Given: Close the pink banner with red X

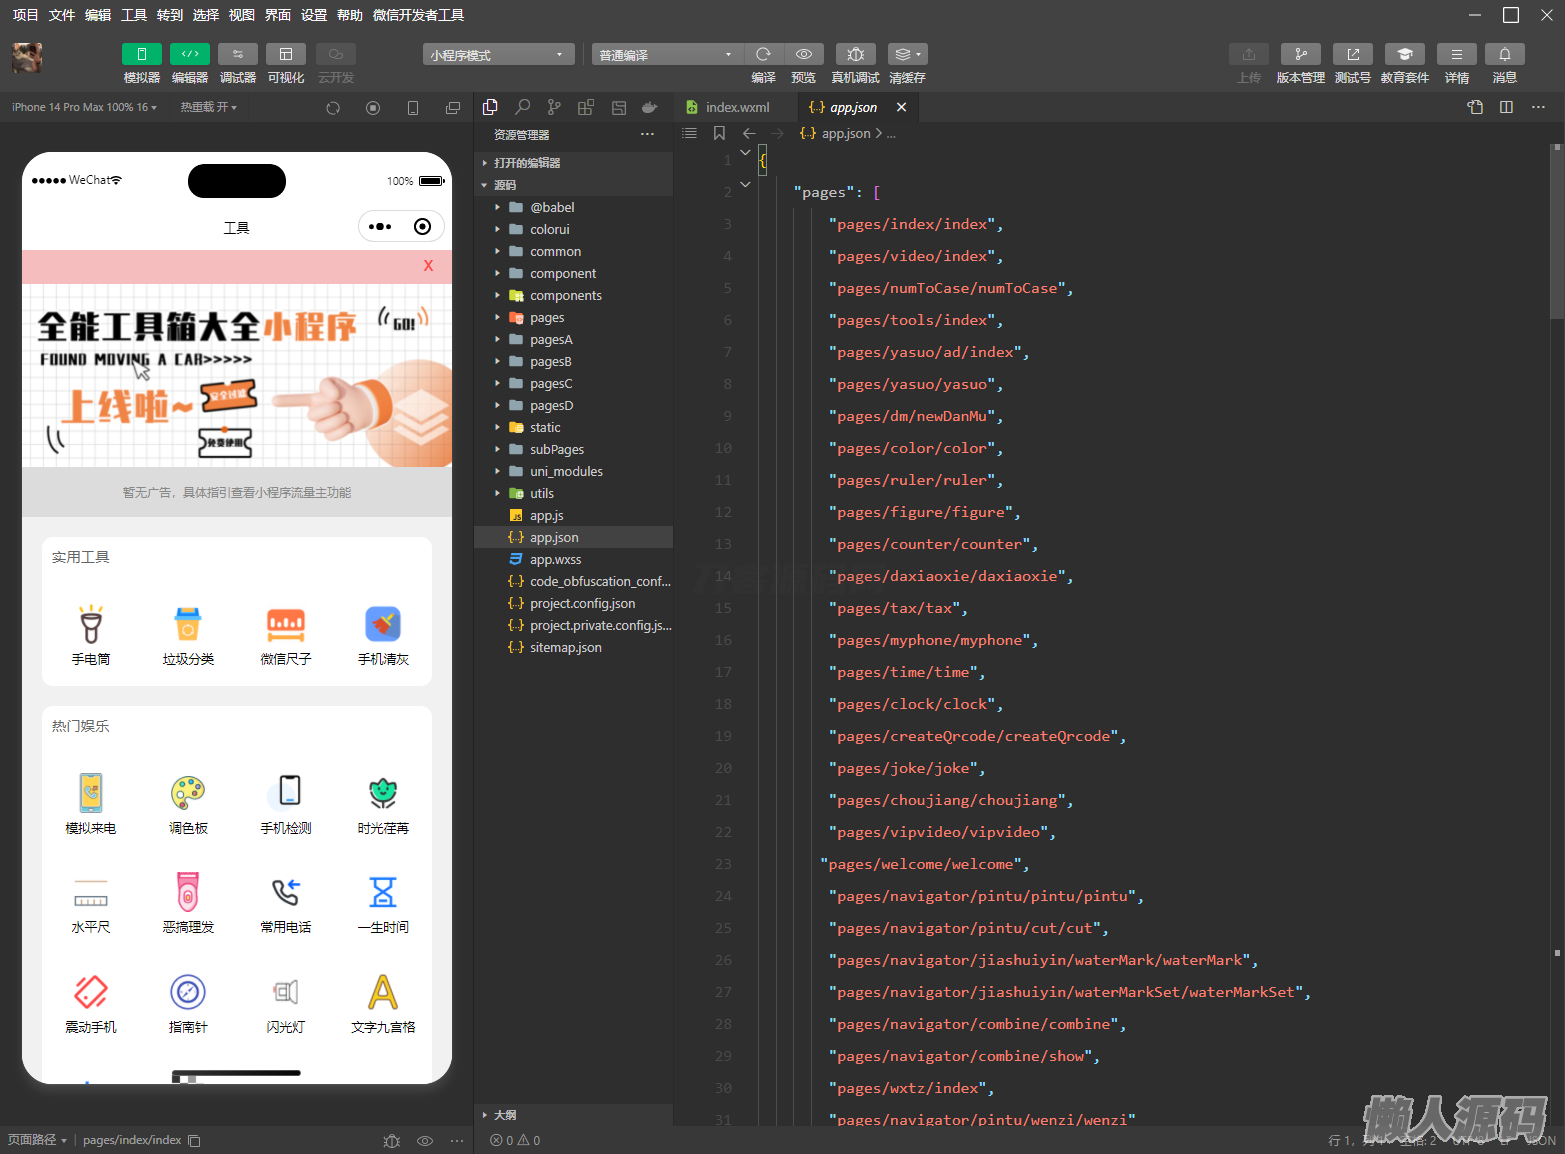Looking at the screenshot, I should (428, 266).
